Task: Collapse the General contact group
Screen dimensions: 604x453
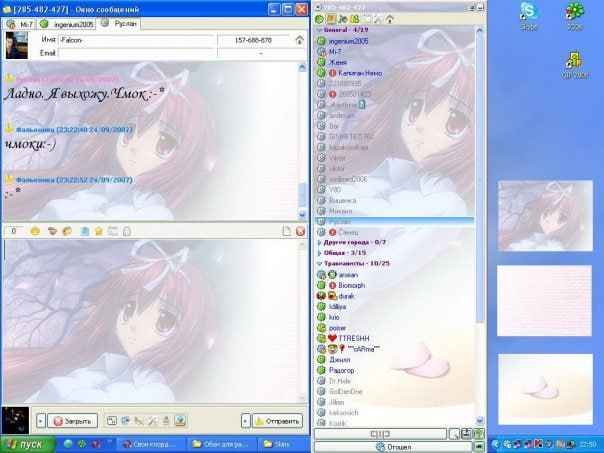Action: (x=319, y=30)
